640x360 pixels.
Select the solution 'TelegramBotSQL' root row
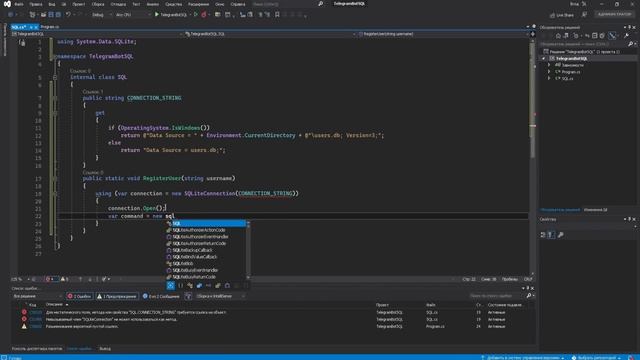pos(588,52)
